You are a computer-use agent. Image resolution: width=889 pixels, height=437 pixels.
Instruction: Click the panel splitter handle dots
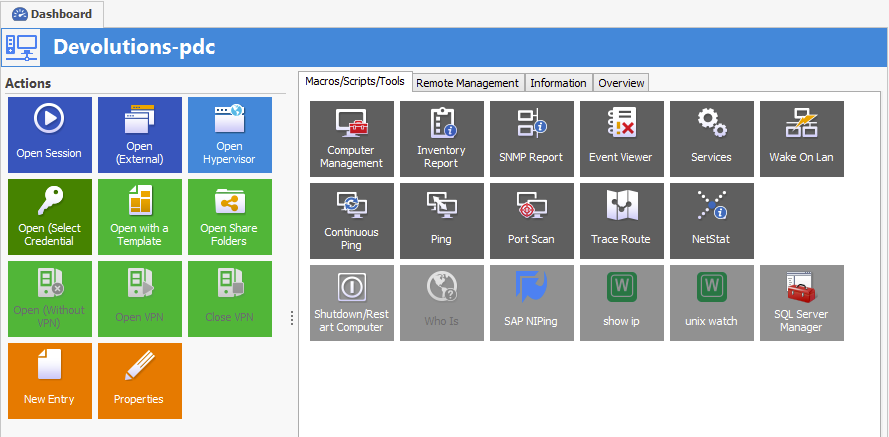292,318
